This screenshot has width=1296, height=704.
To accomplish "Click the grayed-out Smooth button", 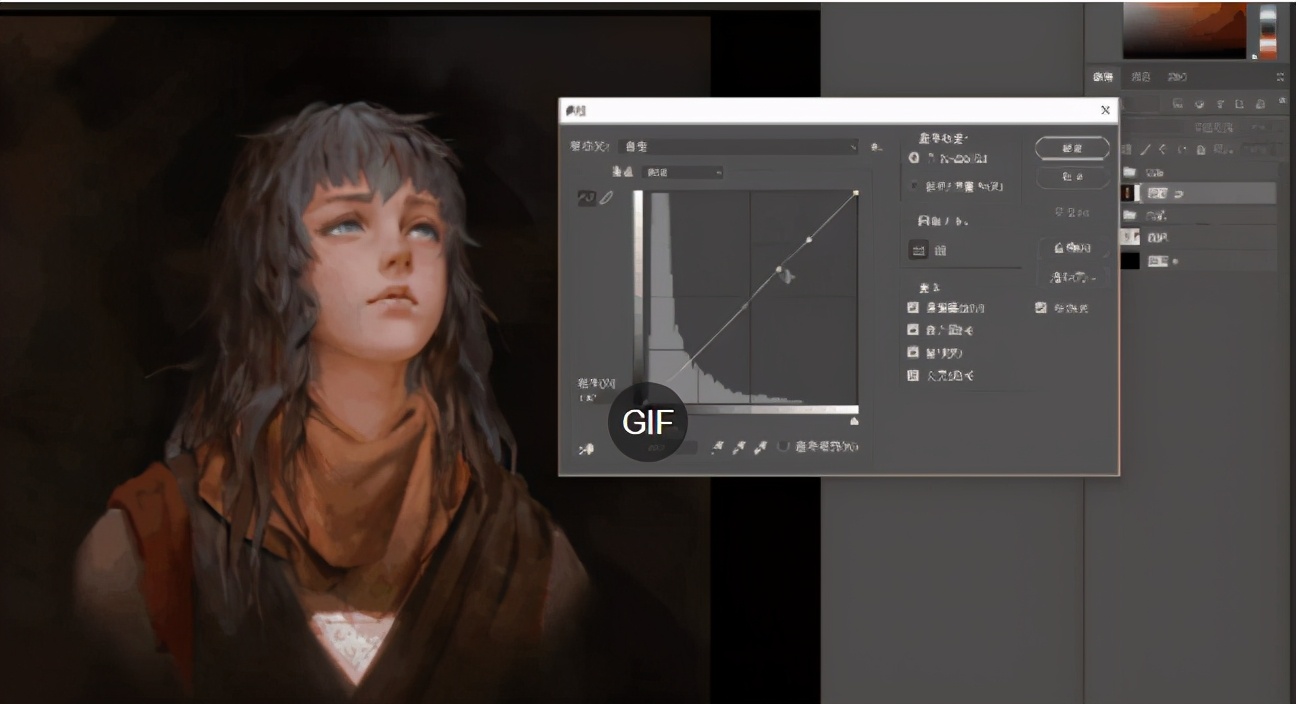I will (1072, 213).
